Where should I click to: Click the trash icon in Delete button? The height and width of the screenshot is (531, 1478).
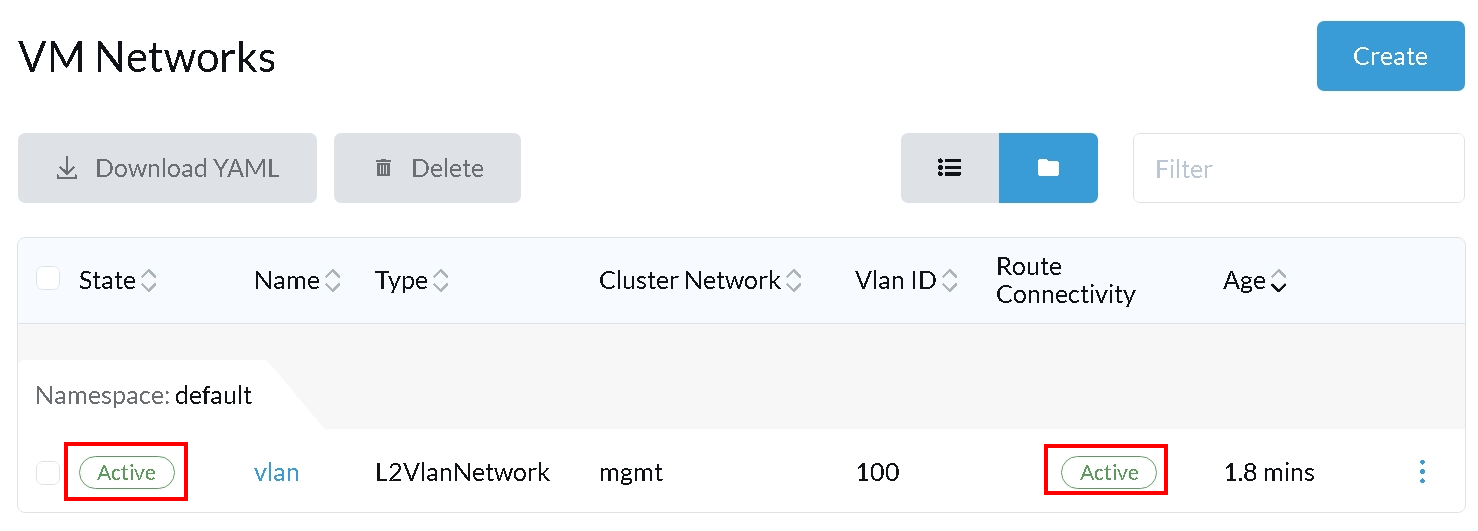click(383, 168)
